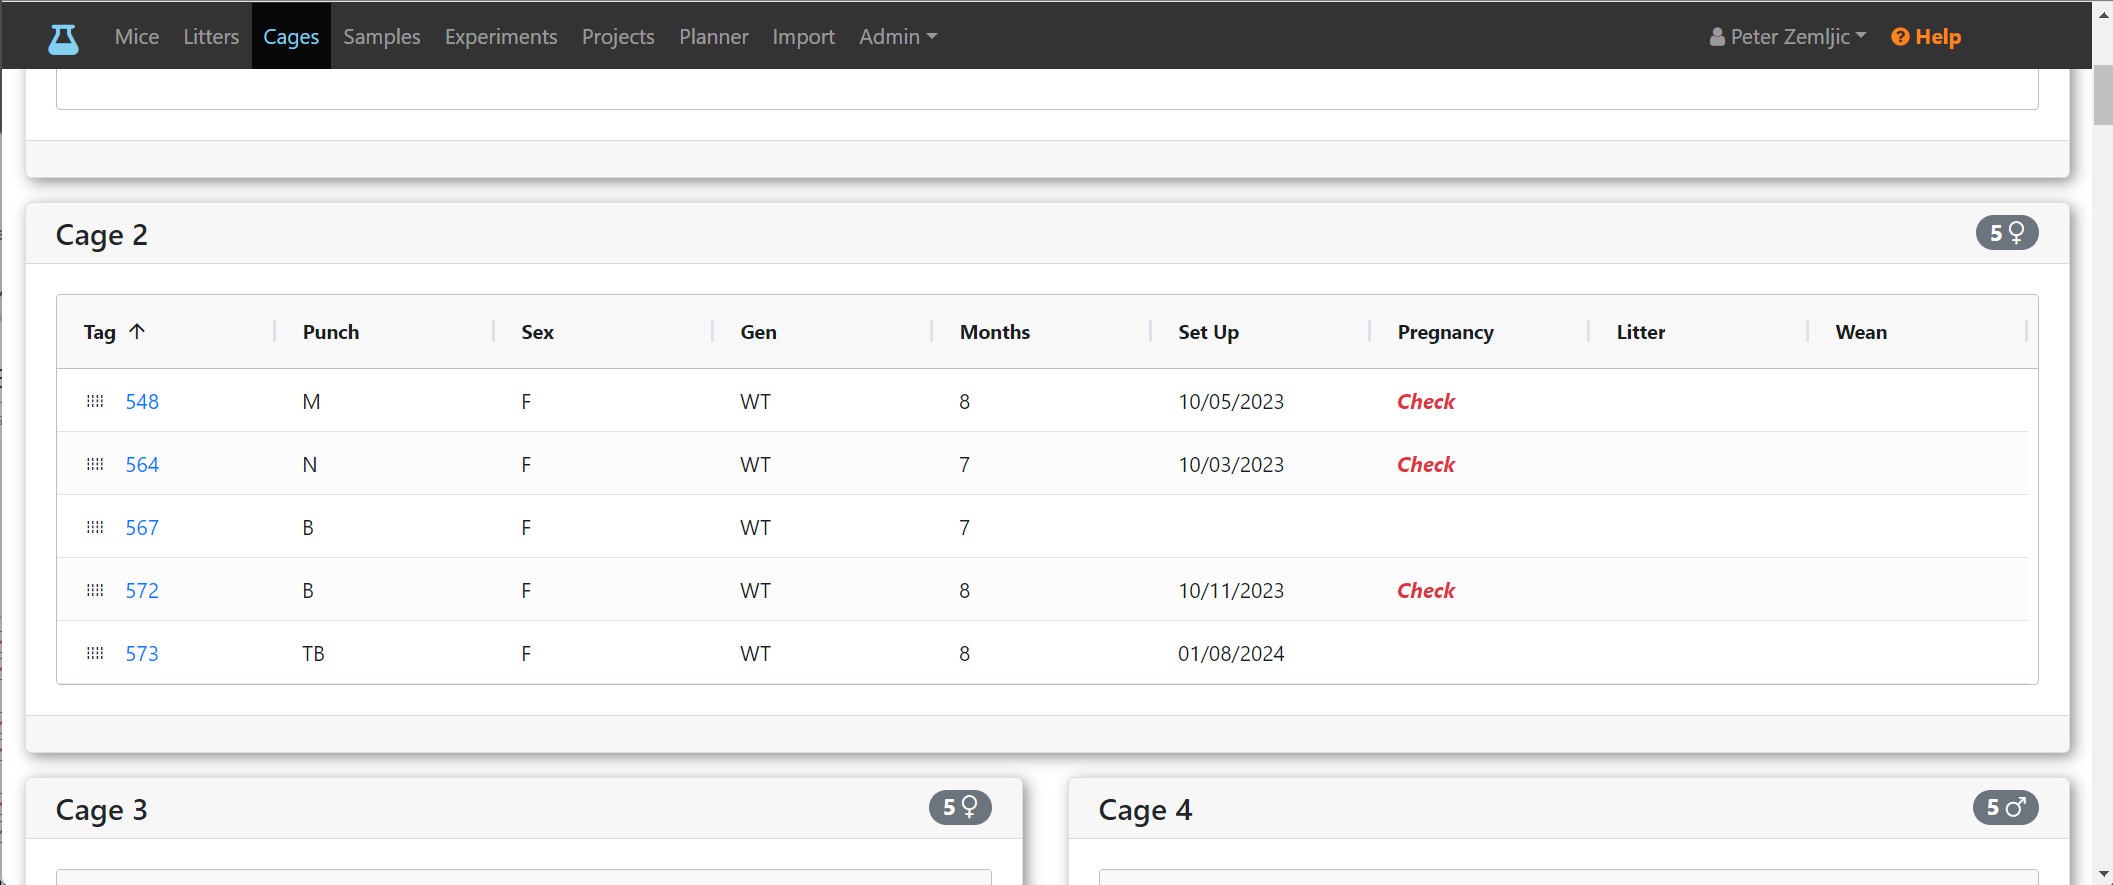Sort Cage 2 table by Sex
2113x885 pixels.
[537, 332]
